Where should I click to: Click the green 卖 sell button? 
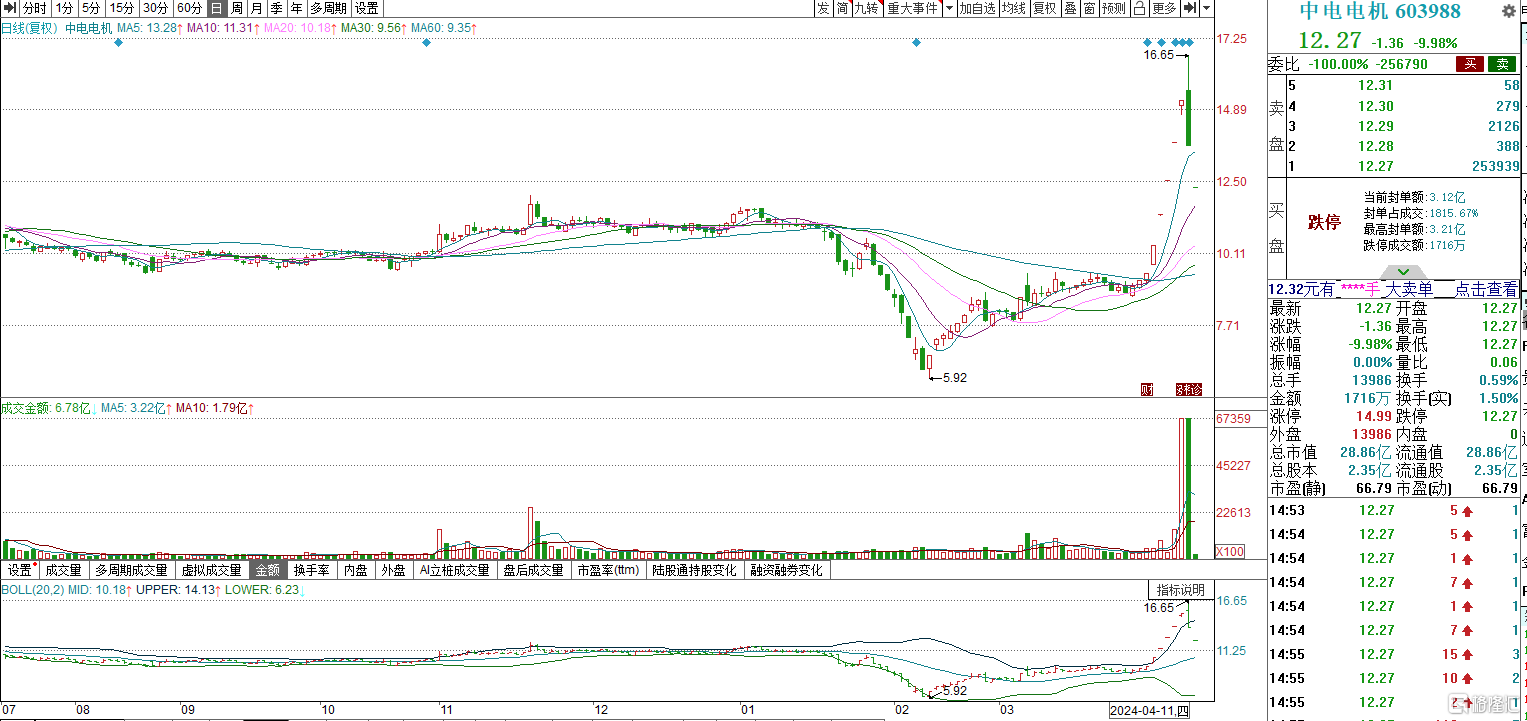click(1502, 64)
